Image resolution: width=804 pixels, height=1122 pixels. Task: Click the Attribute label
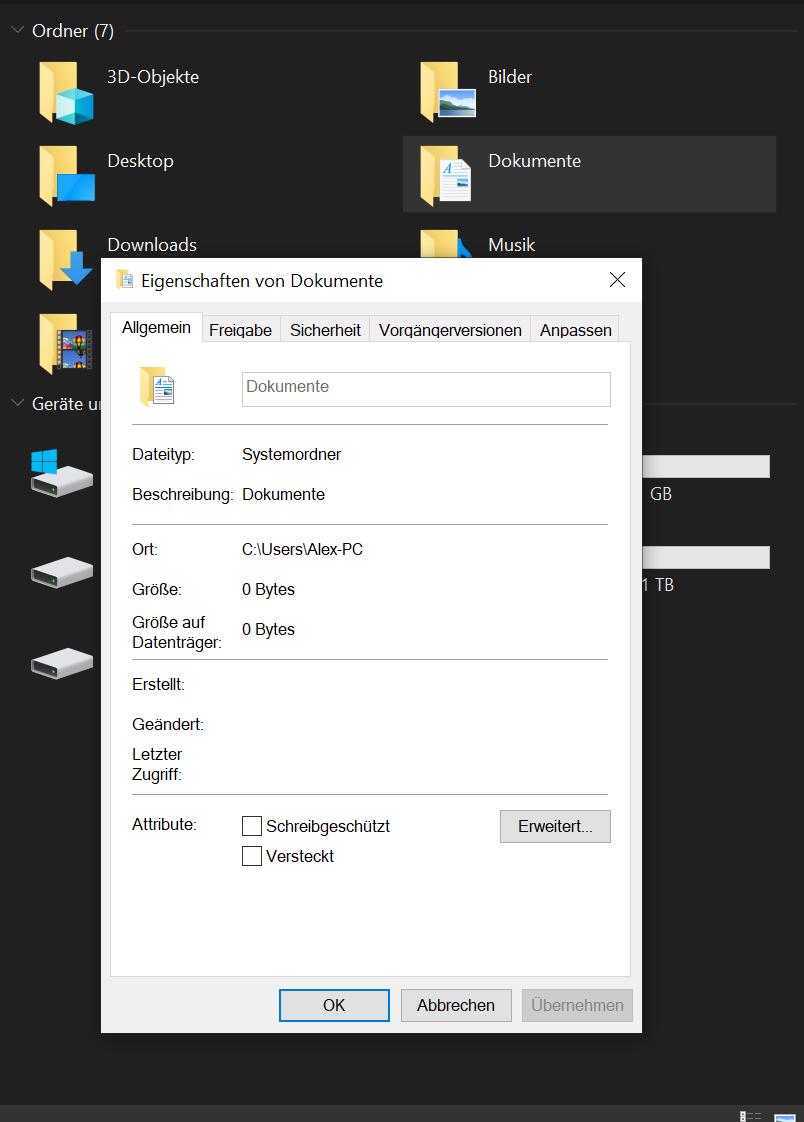point(165,824)
